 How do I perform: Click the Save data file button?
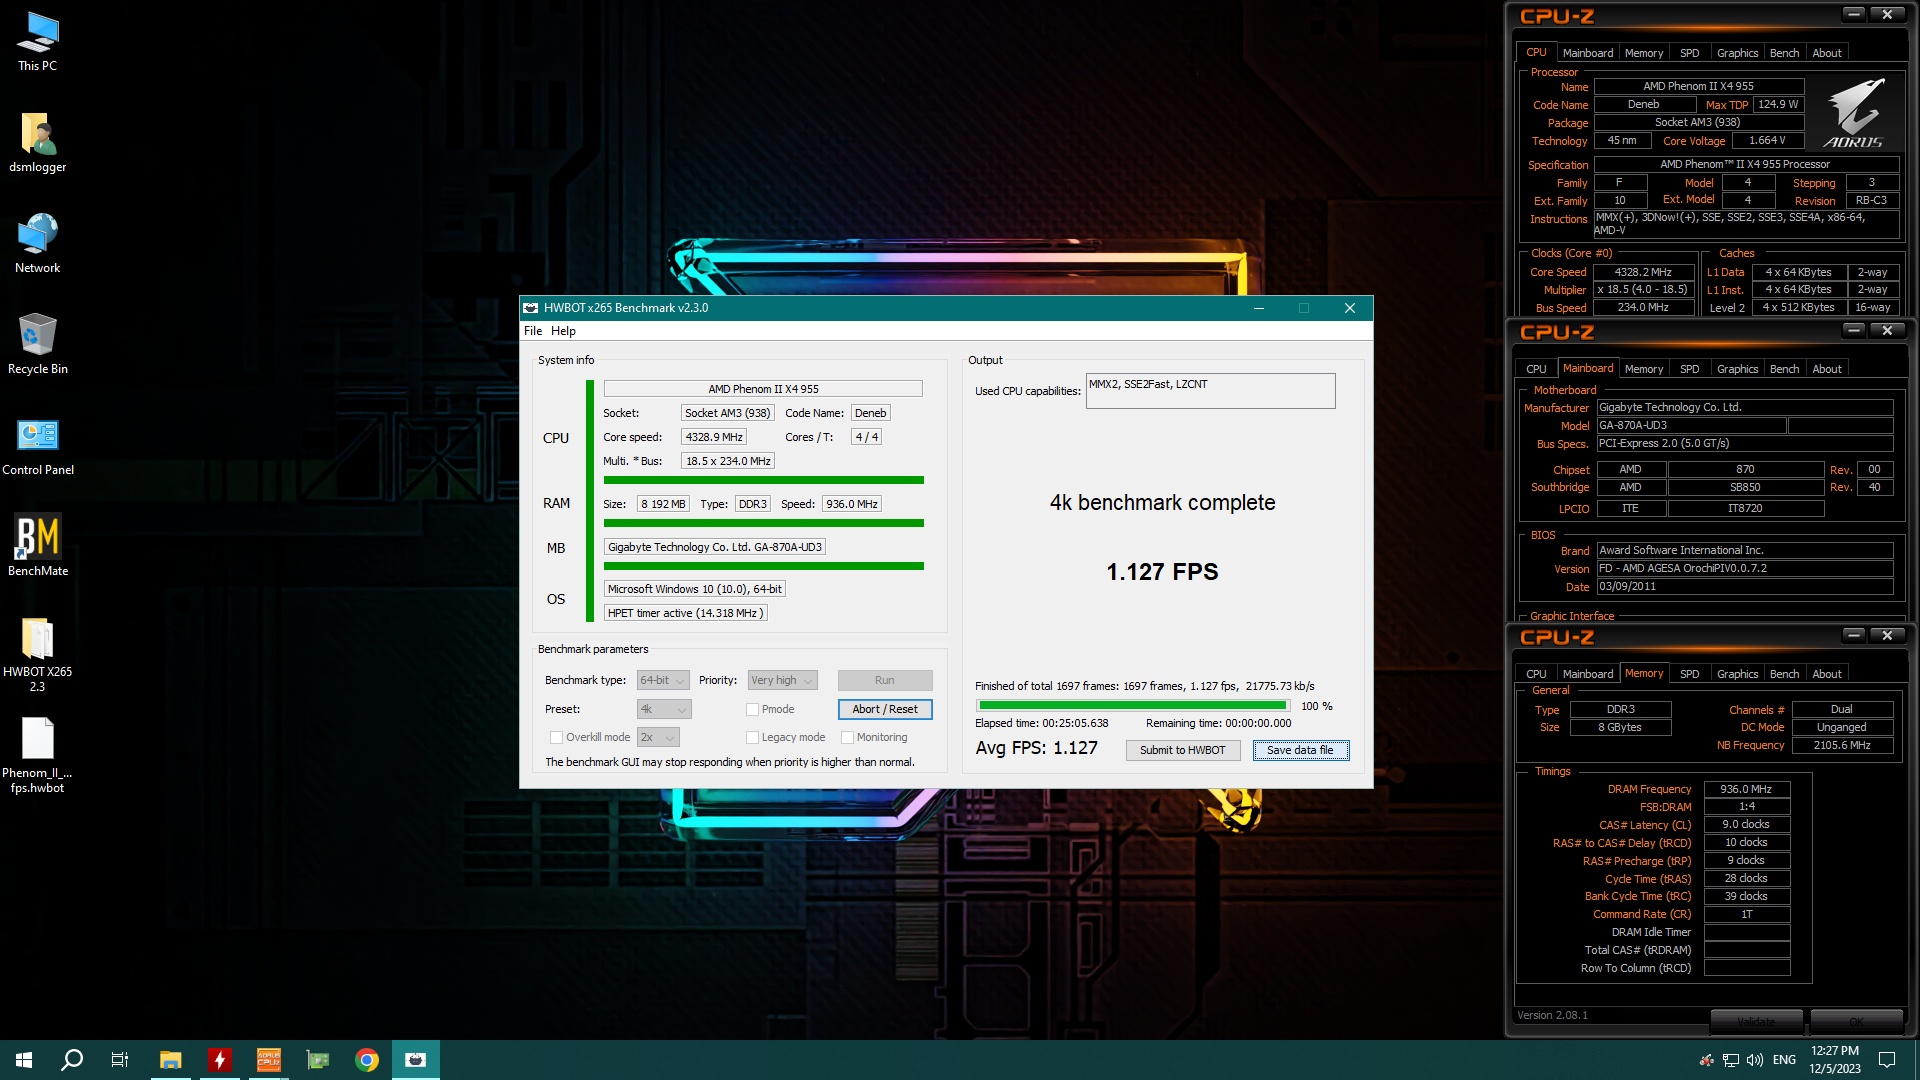[1300, 750]
